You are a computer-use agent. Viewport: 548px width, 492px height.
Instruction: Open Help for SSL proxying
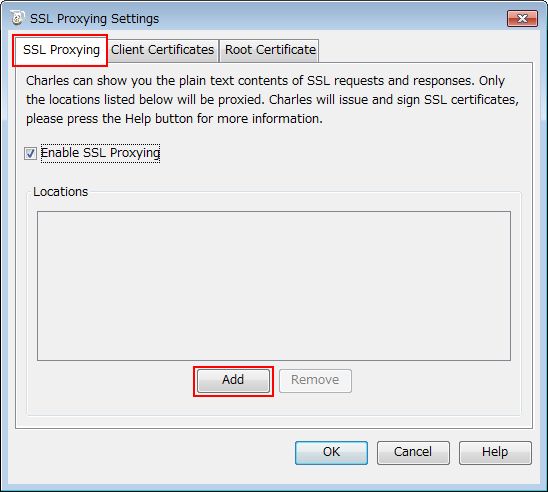tap(495, 453)
